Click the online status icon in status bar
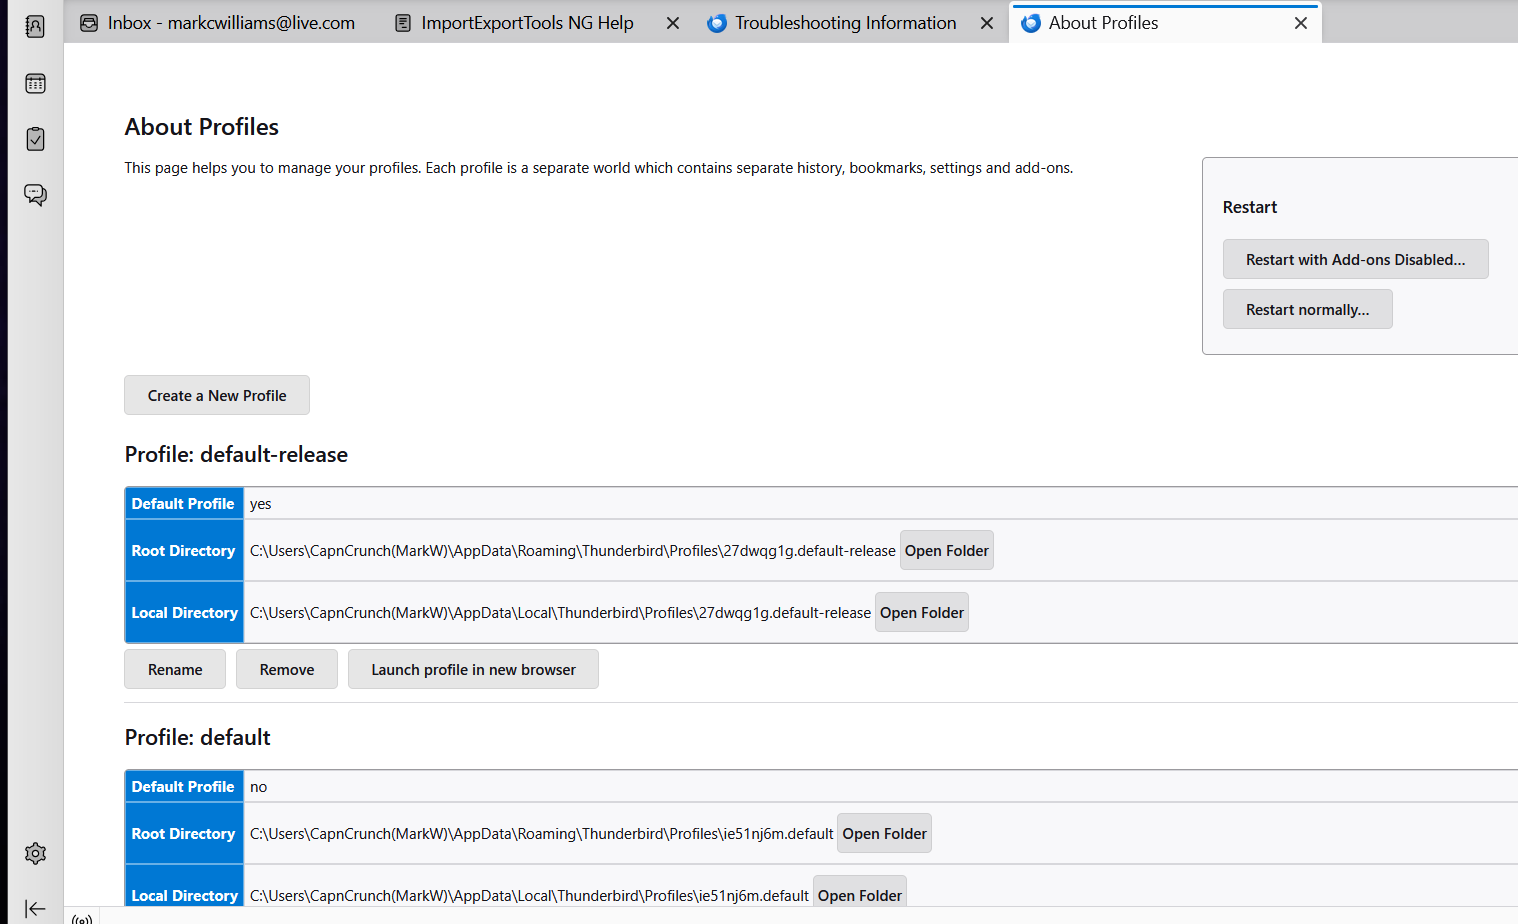This screenshot has height=924, width=1518. coord(82,918)
